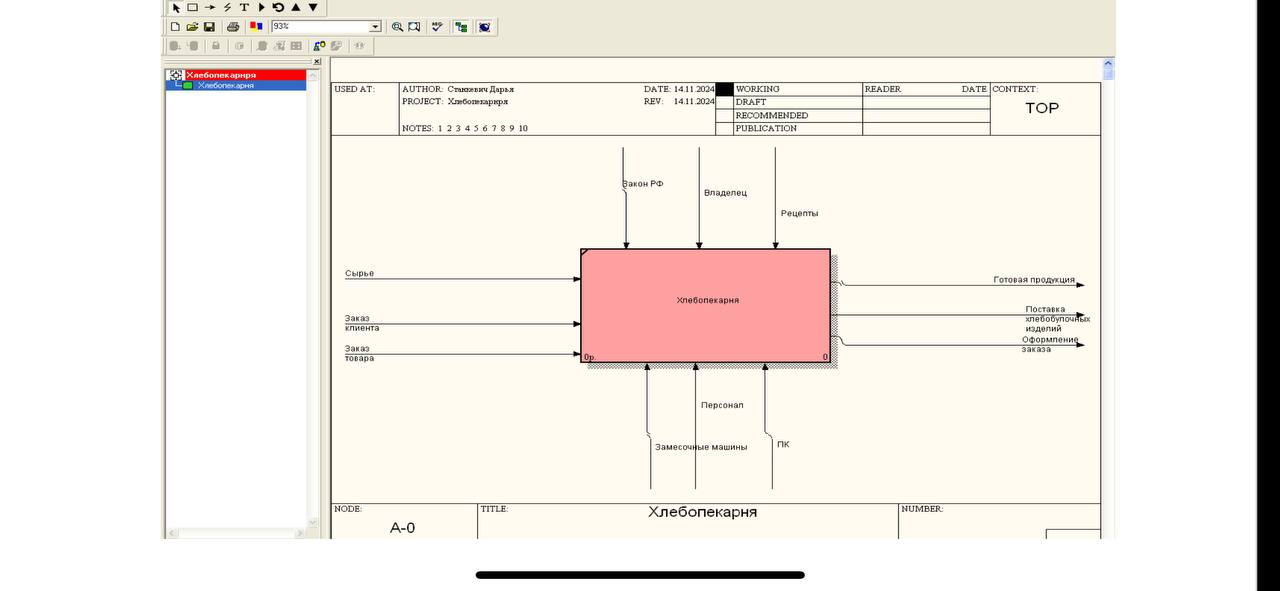Screen dimensions: 1280x591
Task: Click the 'Сырье' input arrow label
Action: (359, 274)
